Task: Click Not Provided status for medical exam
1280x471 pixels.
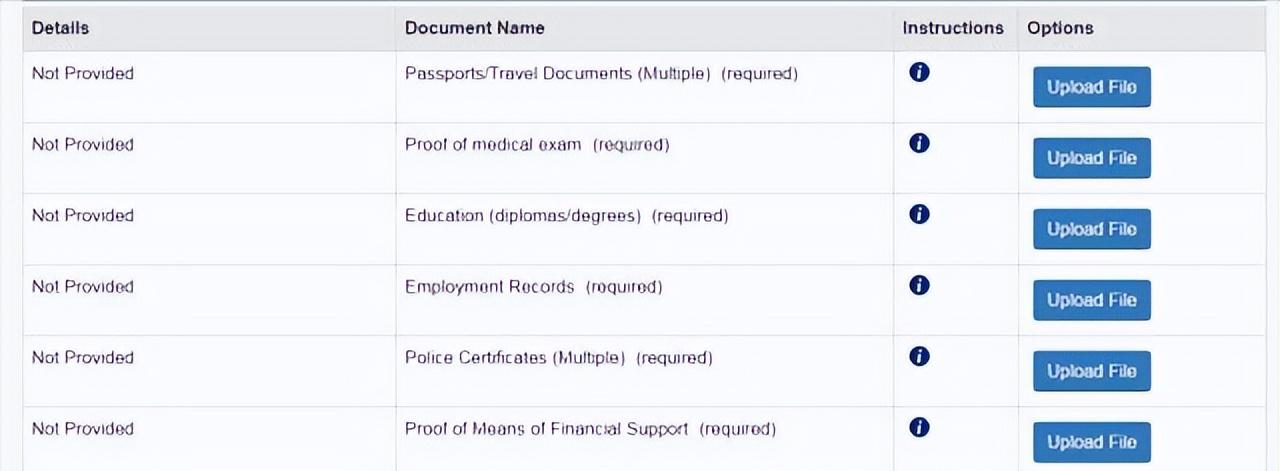Action: click(82, 144)
